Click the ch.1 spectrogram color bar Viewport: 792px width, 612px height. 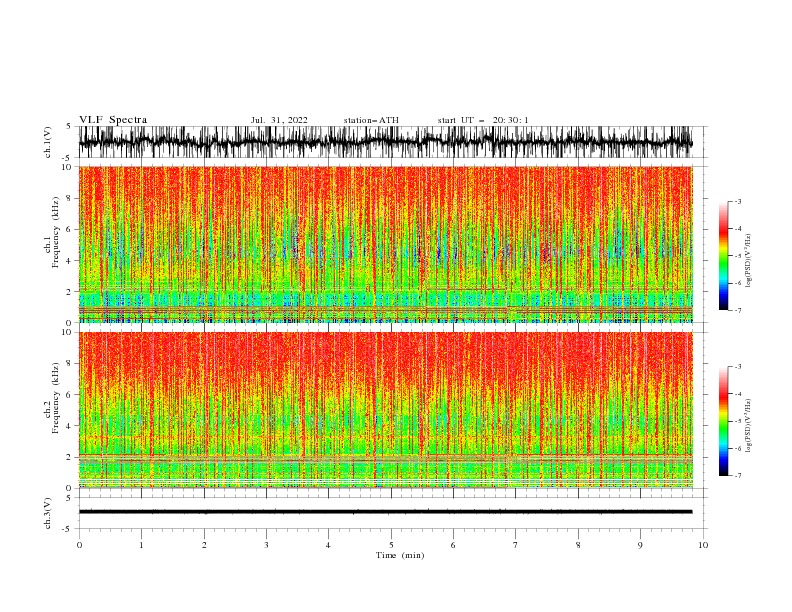pos(723,255)
